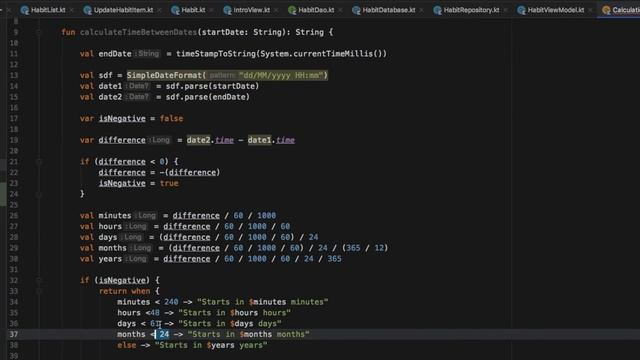The image size is (640, 360).
Task: Click the ':Long' inlay hint beside difference on line 19
Action: pyautogui.click(x=159, y=140)
